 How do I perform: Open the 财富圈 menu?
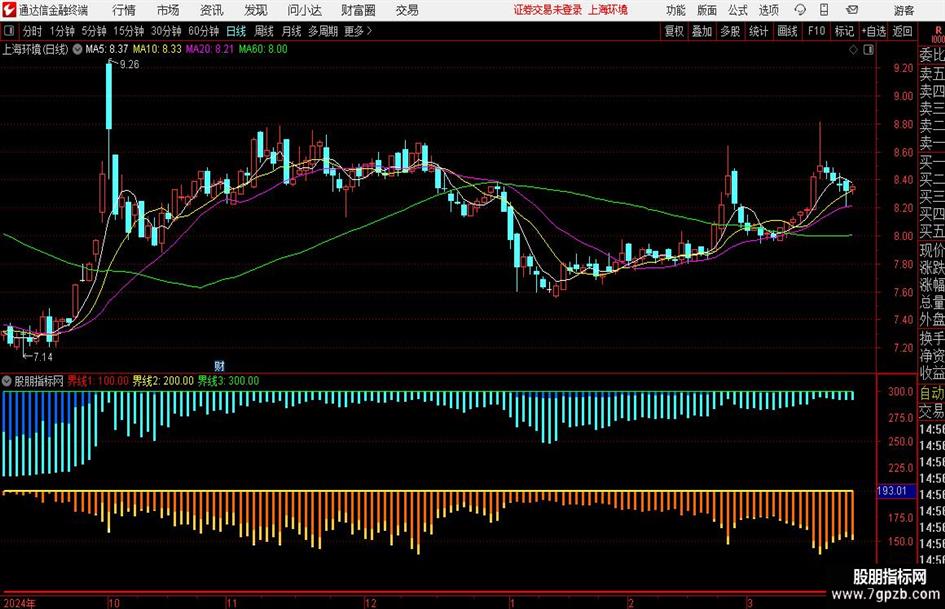click(358, 10)
